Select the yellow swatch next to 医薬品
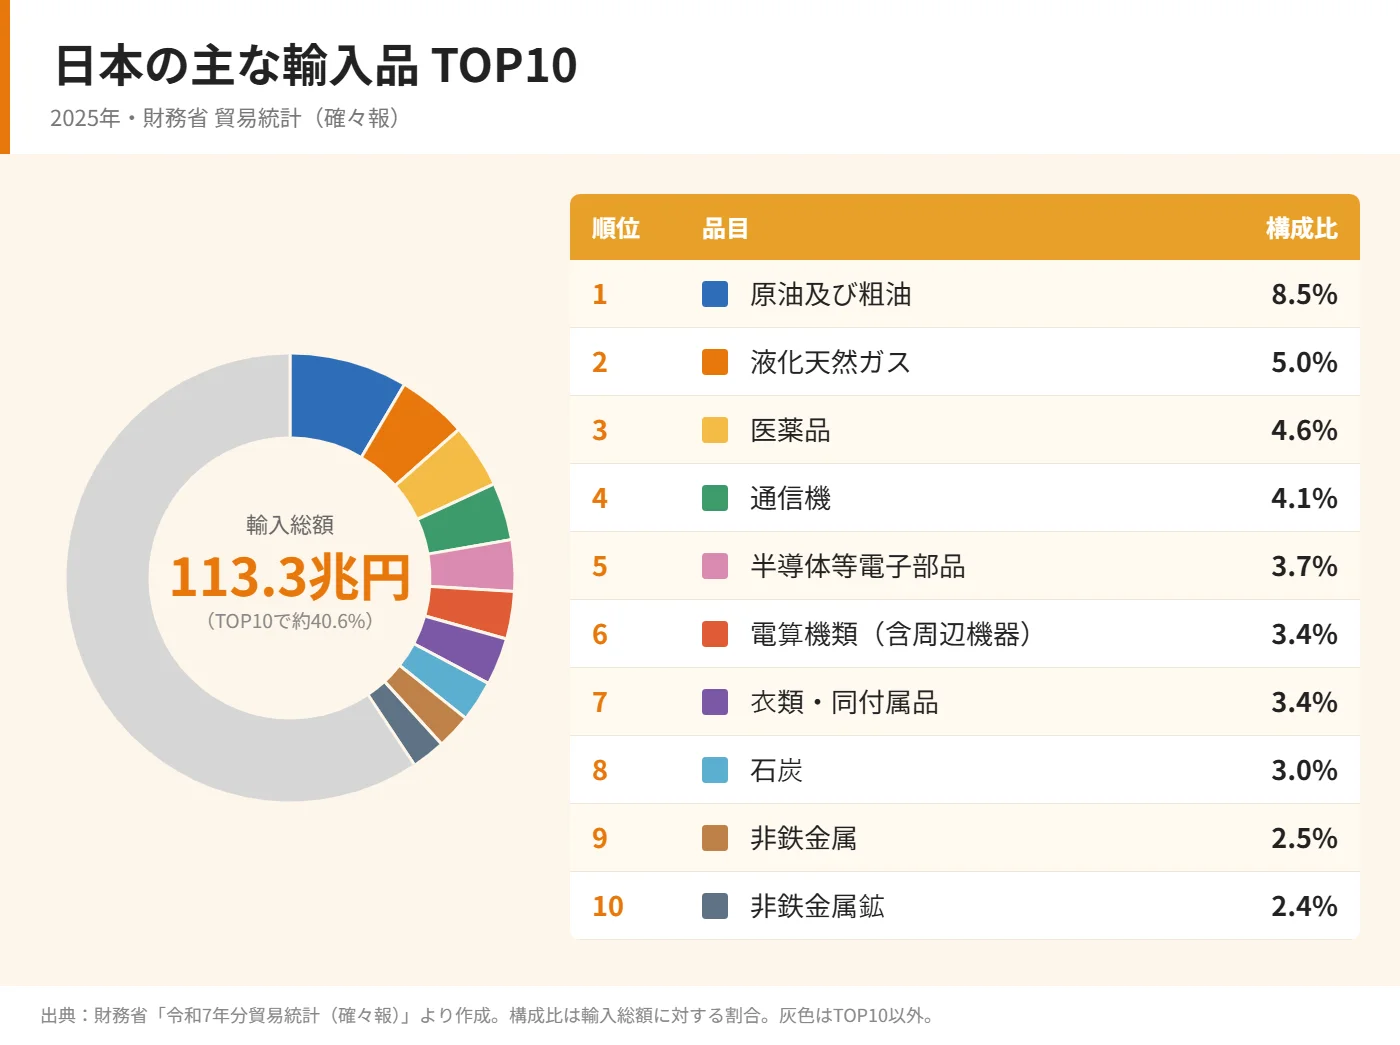This screenshot has height=1045, width=1400. click(715, 430)
